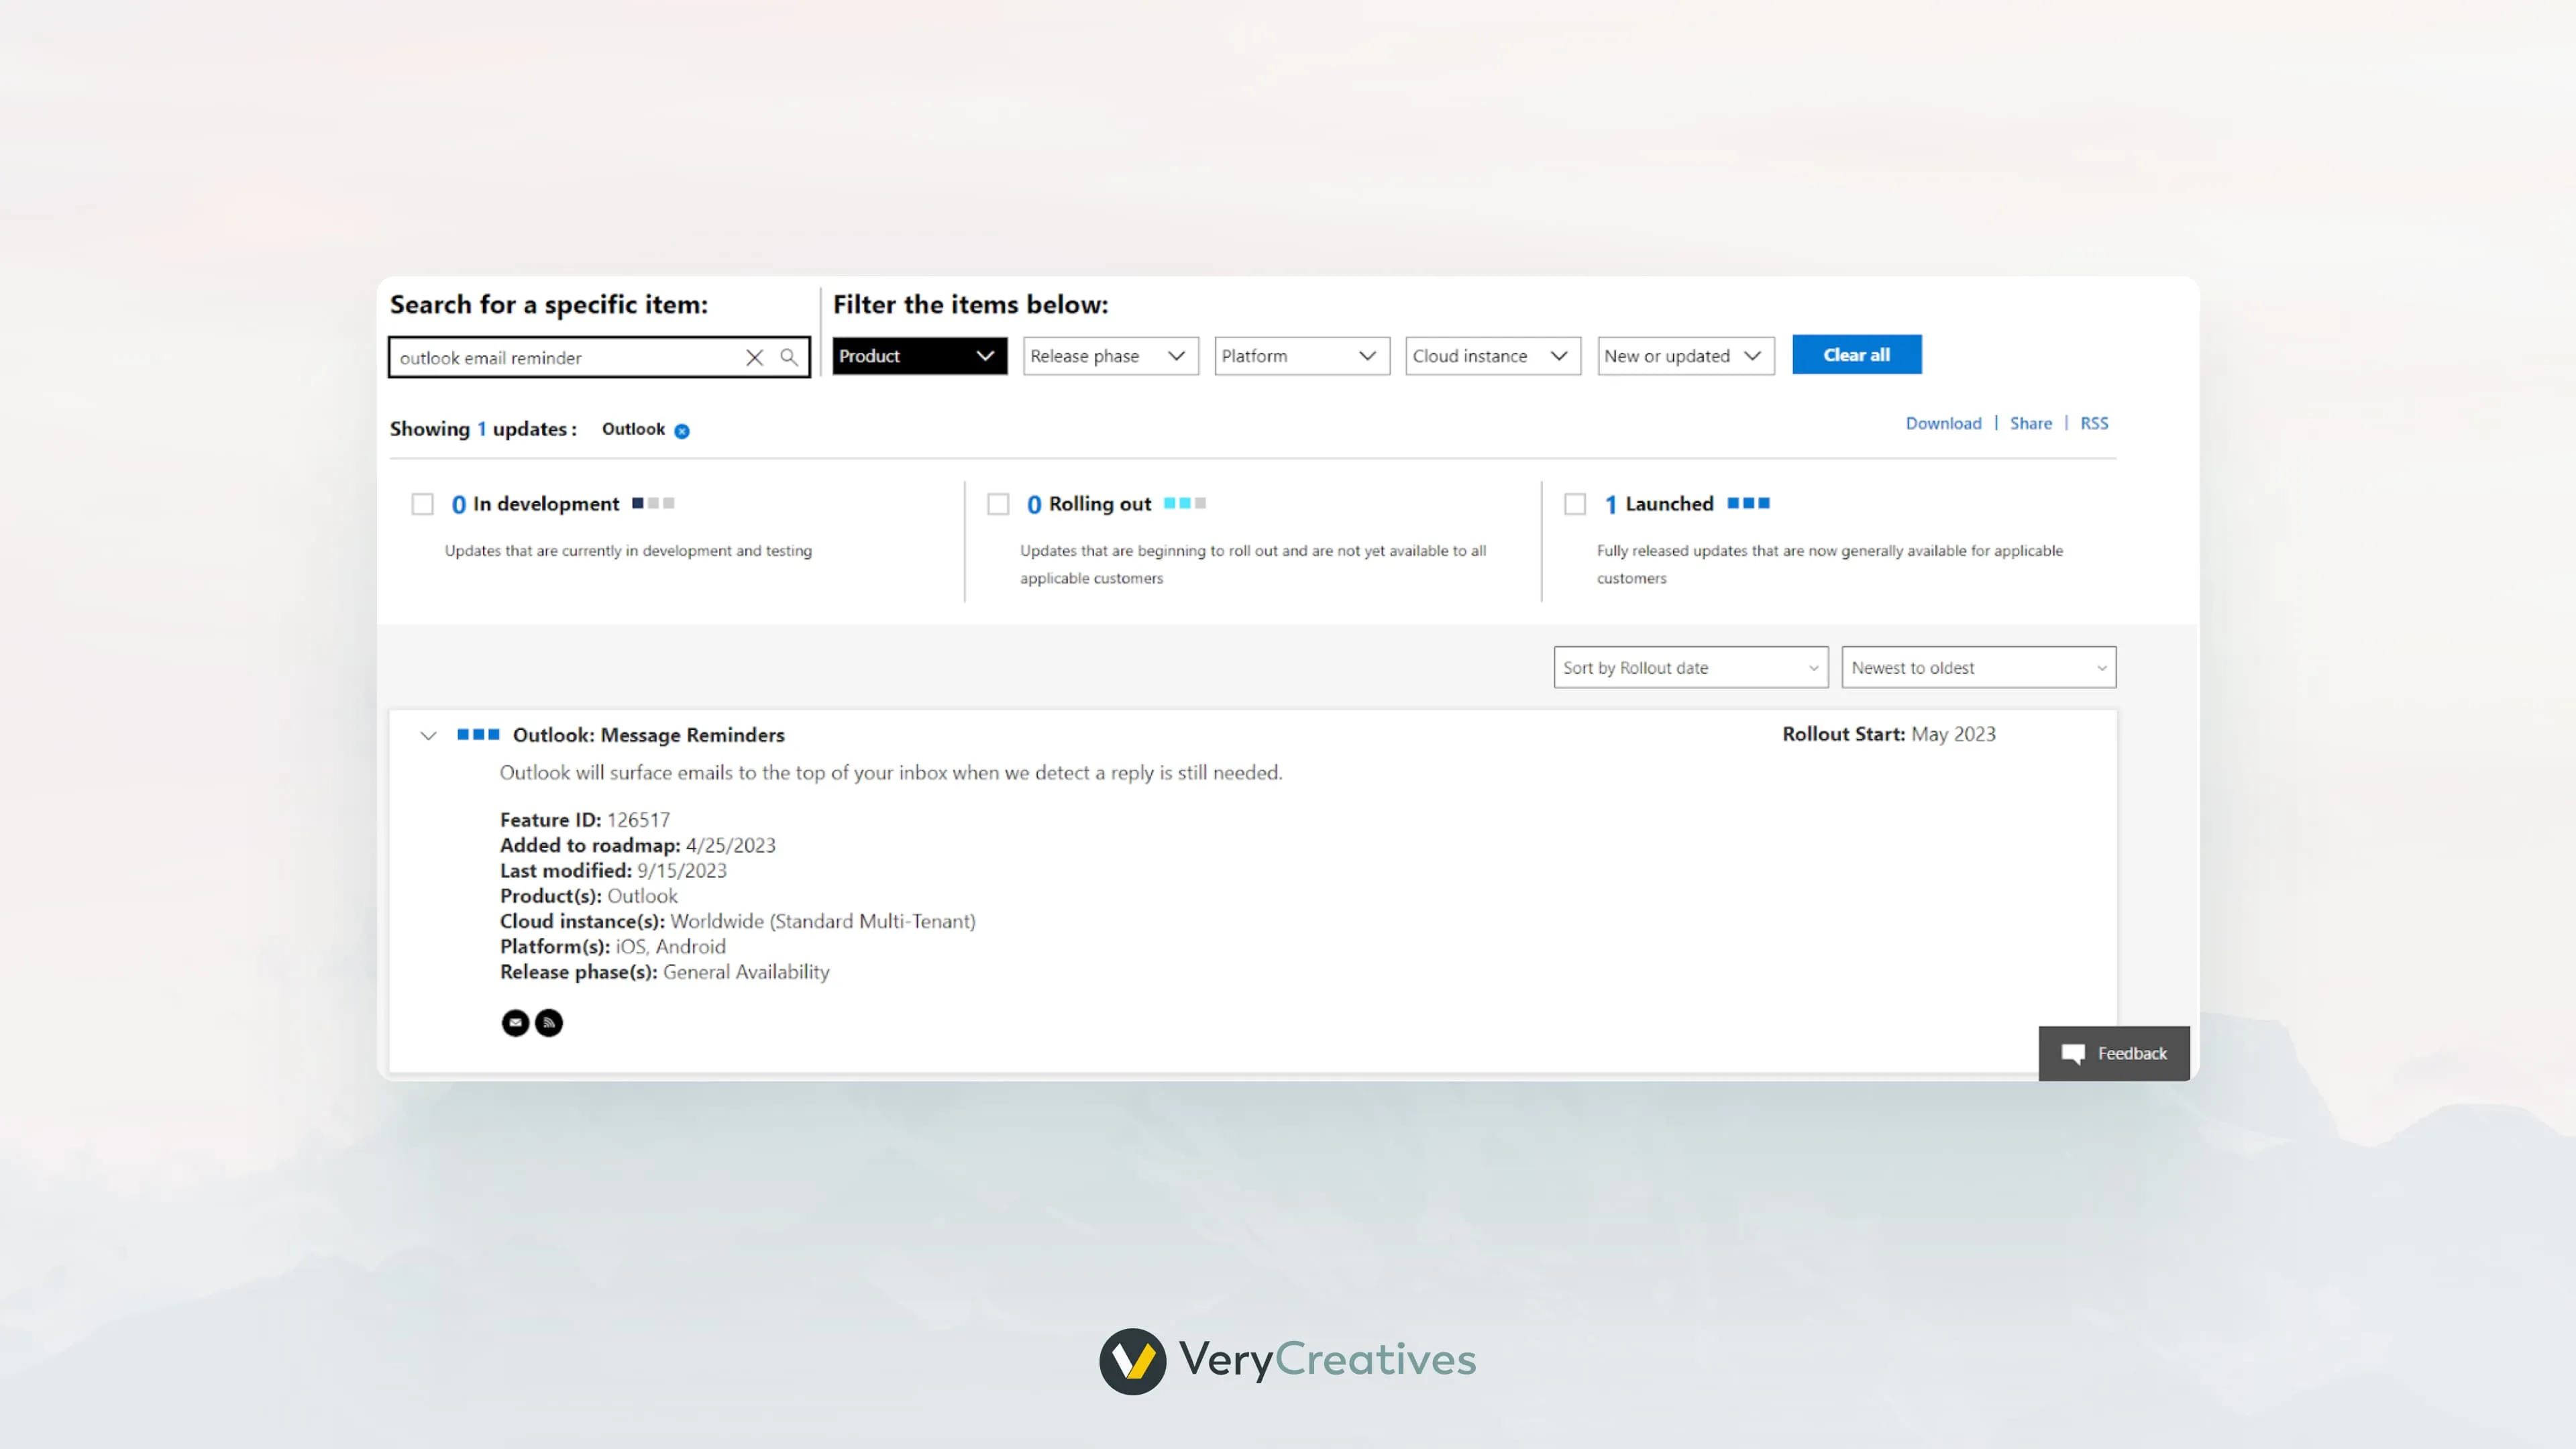
Task: Expand the Platform filter dropdown
Action: click(x=1300, y=356)
